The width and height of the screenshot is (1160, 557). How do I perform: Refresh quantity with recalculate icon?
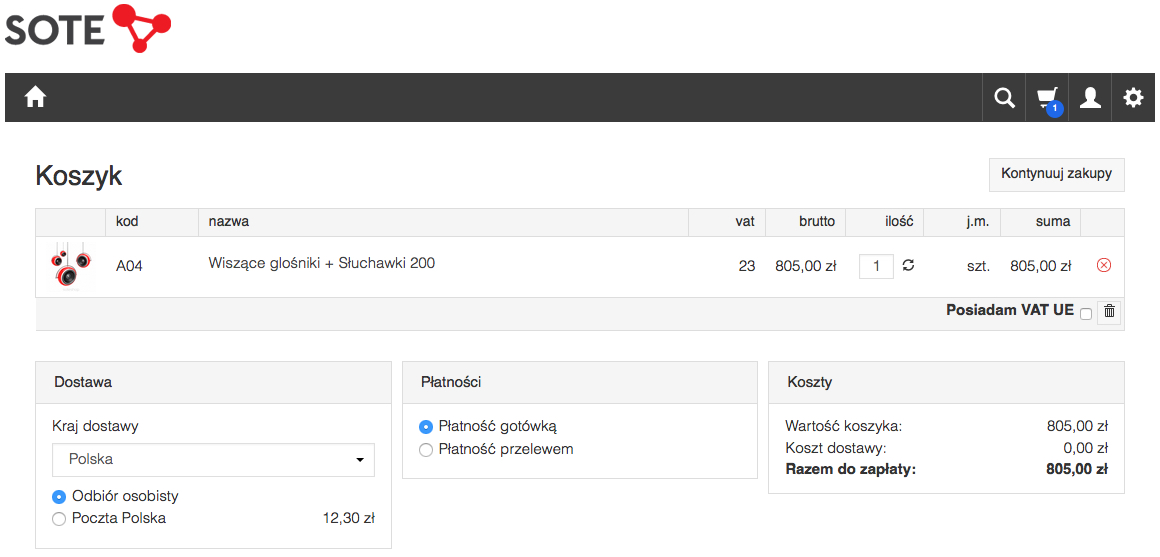pyautogui.click(x=908, y=266)
